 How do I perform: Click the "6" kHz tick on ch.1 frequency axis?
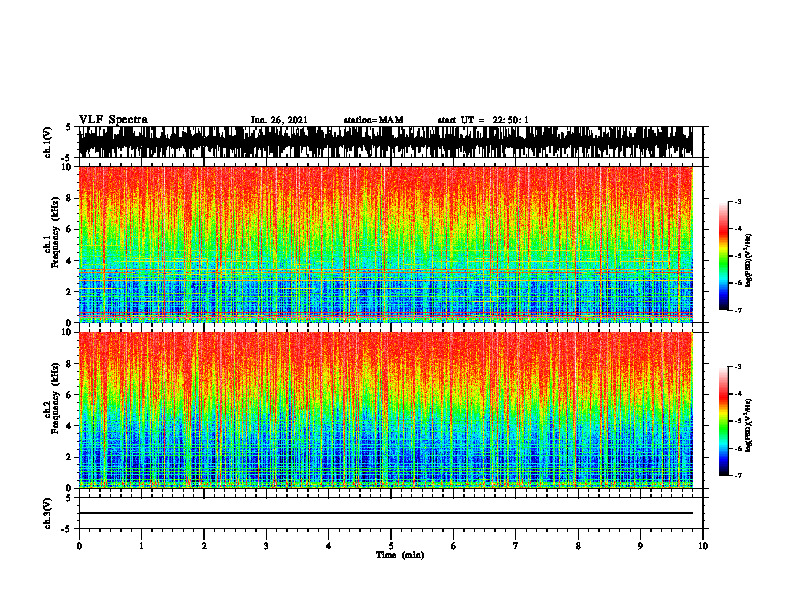[x=70, y=230]
